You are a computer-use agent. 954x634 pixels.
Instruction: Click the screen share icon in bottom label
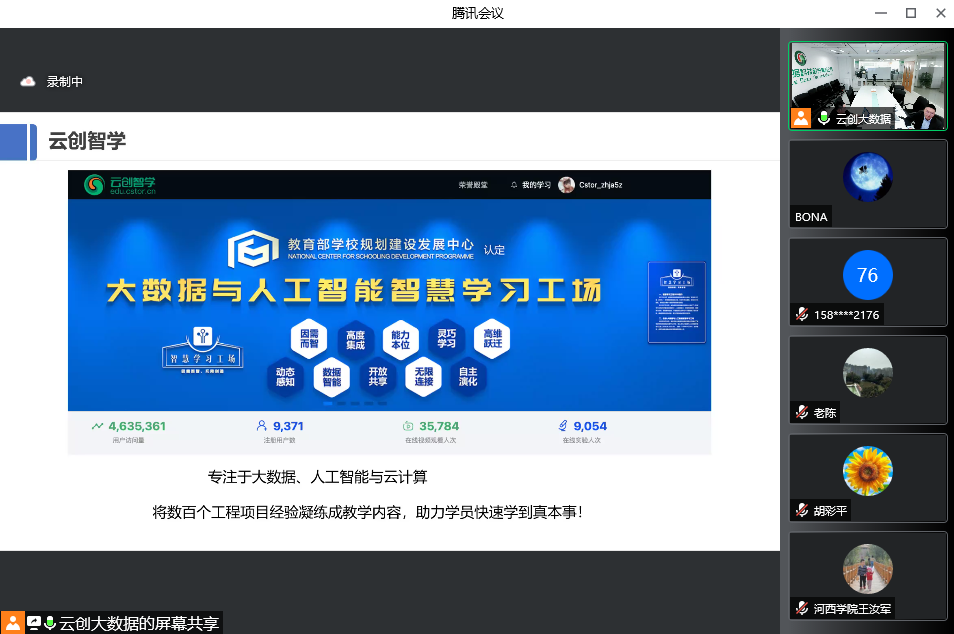click(34, 623)
